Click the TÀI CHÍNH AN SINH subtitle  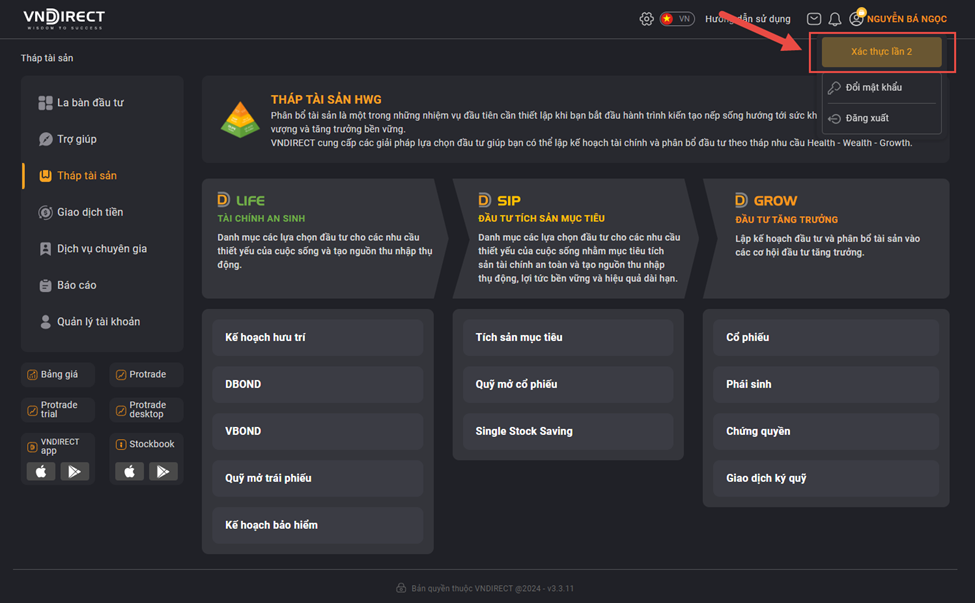pyautogui.click(x=261, y=218)
